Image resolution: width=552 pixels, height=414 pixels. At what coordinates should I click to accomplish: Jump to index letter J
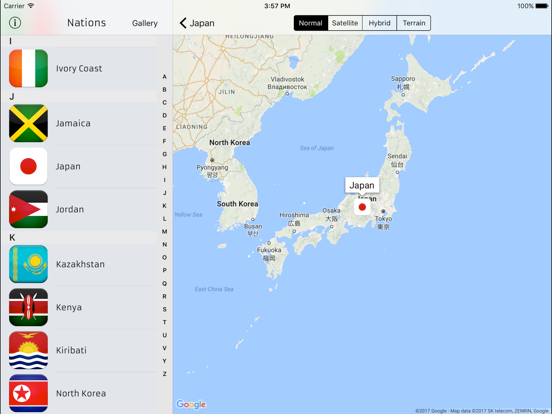pyautogui.click(x=164, y=193)
